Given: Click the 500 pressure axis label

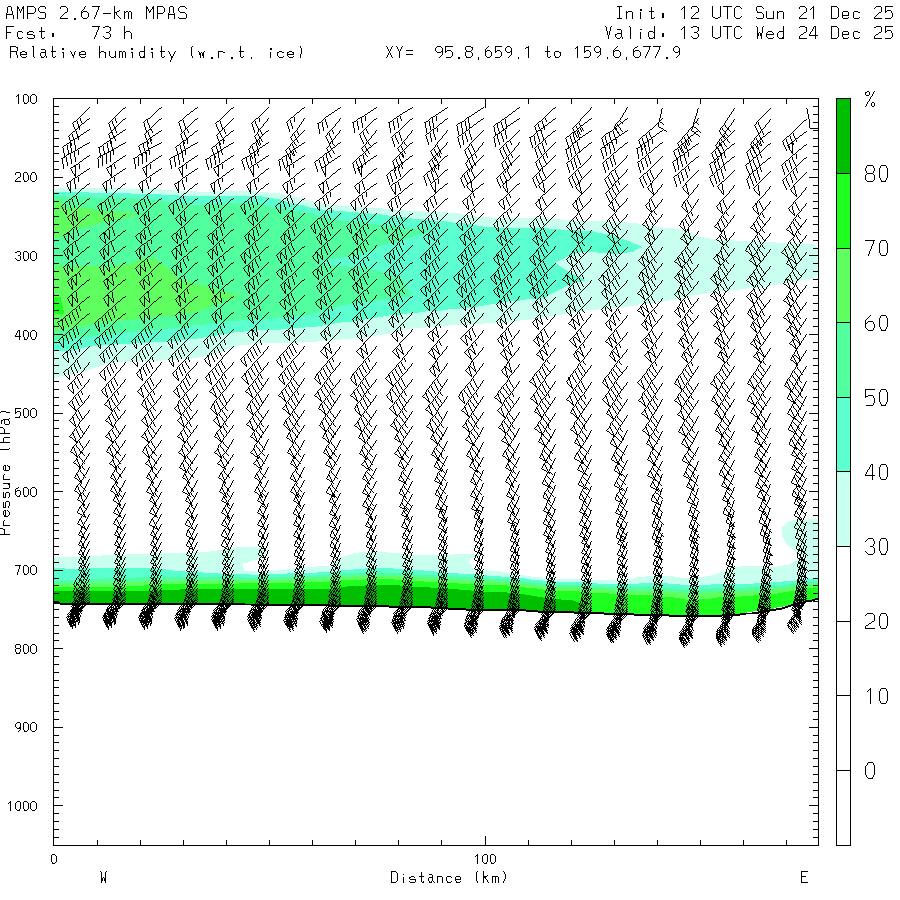Looking at the screenshot, I should tap(26, 413).
